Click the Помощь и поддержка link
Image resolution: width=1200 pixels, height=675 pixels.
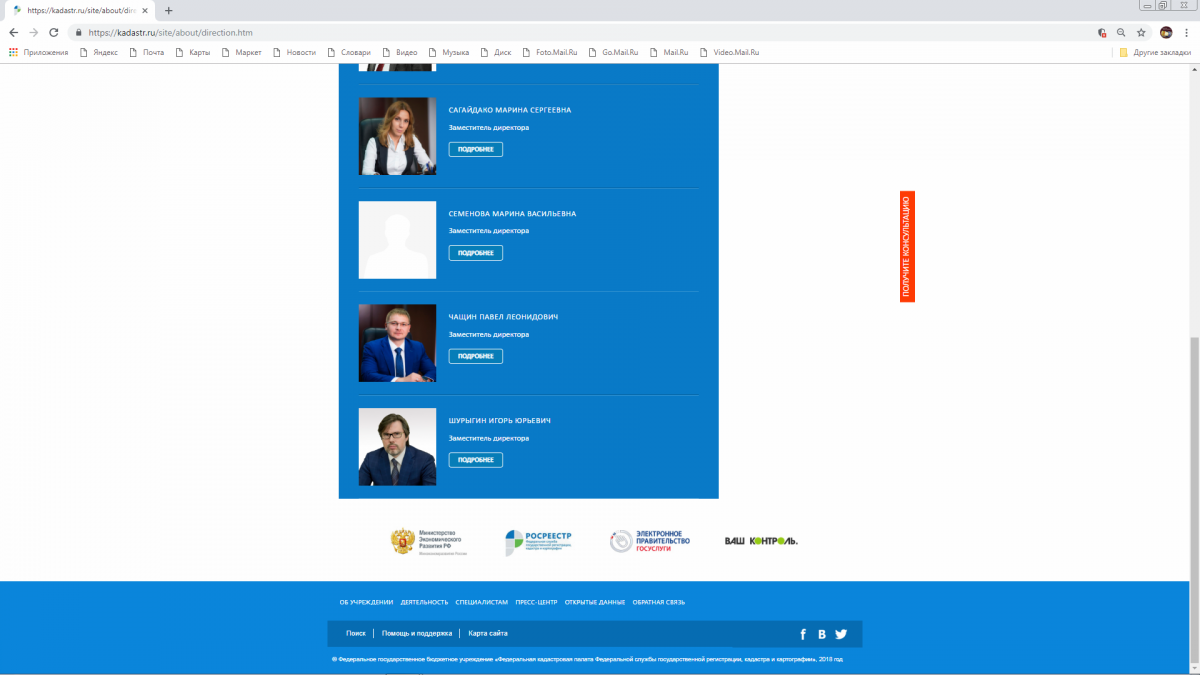coord(417,634)
